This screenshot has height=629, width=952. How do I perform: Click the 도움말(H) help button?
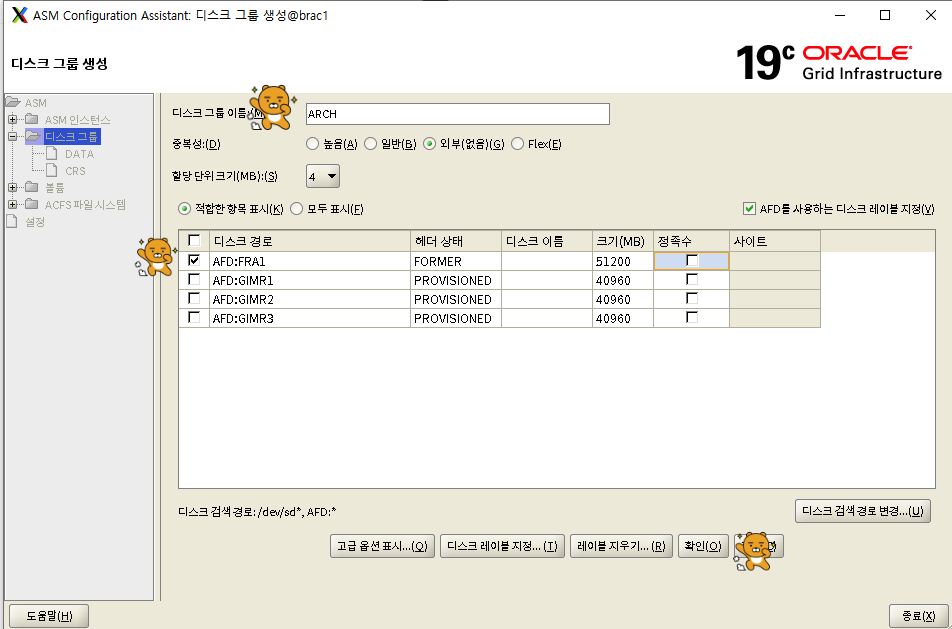49,616
